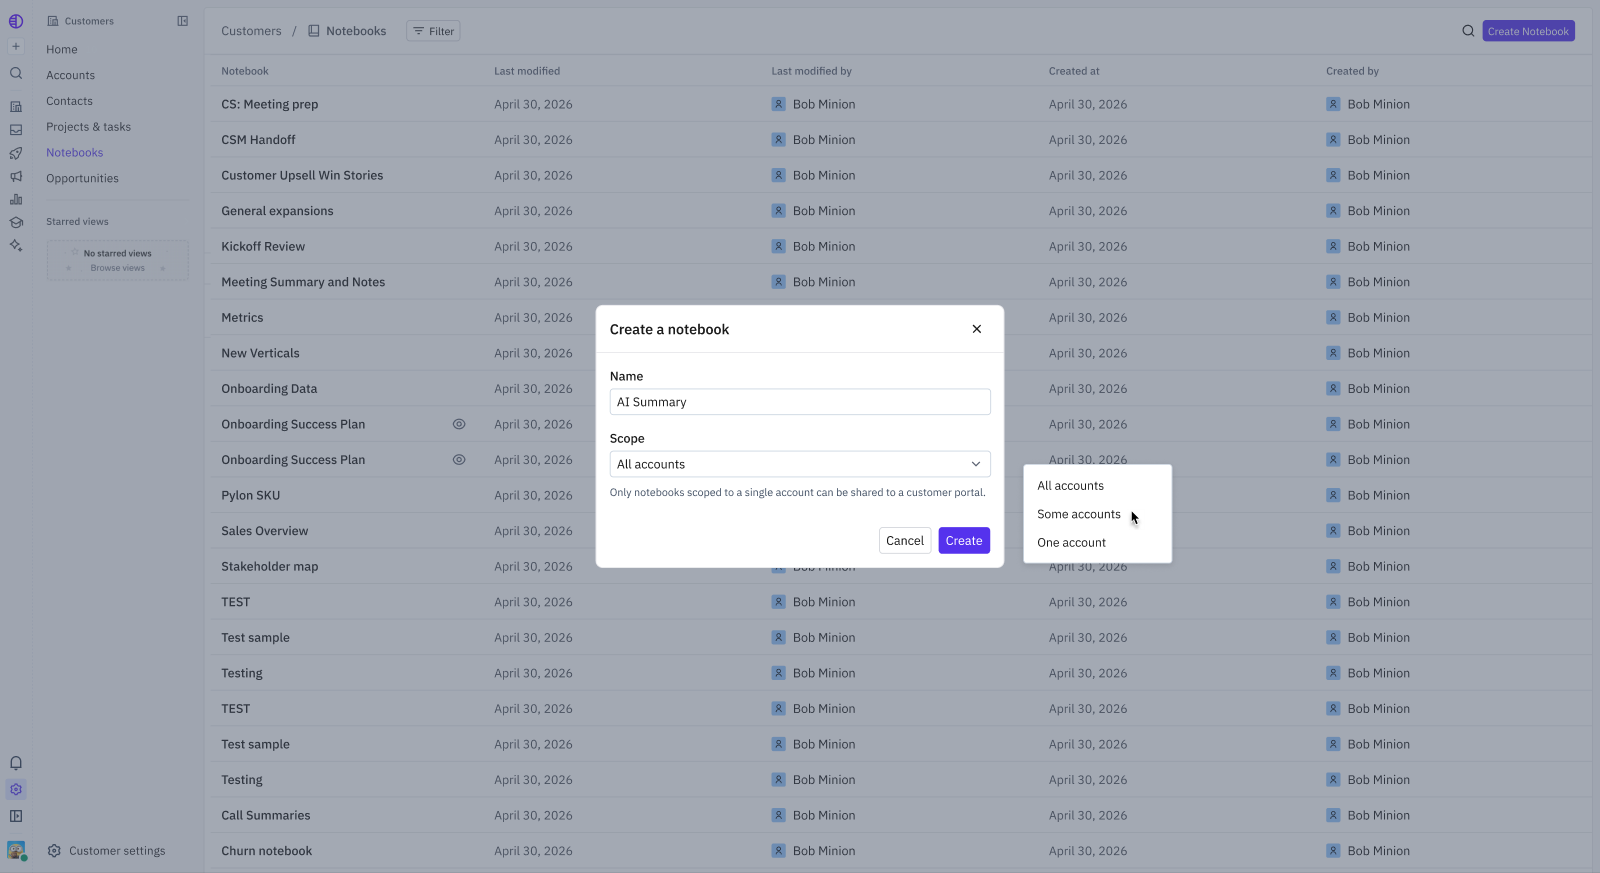Open the Customers building icon in the rail
Image resolution: width=1600 pixels, height=873 pixels.
tap(16, 106)
